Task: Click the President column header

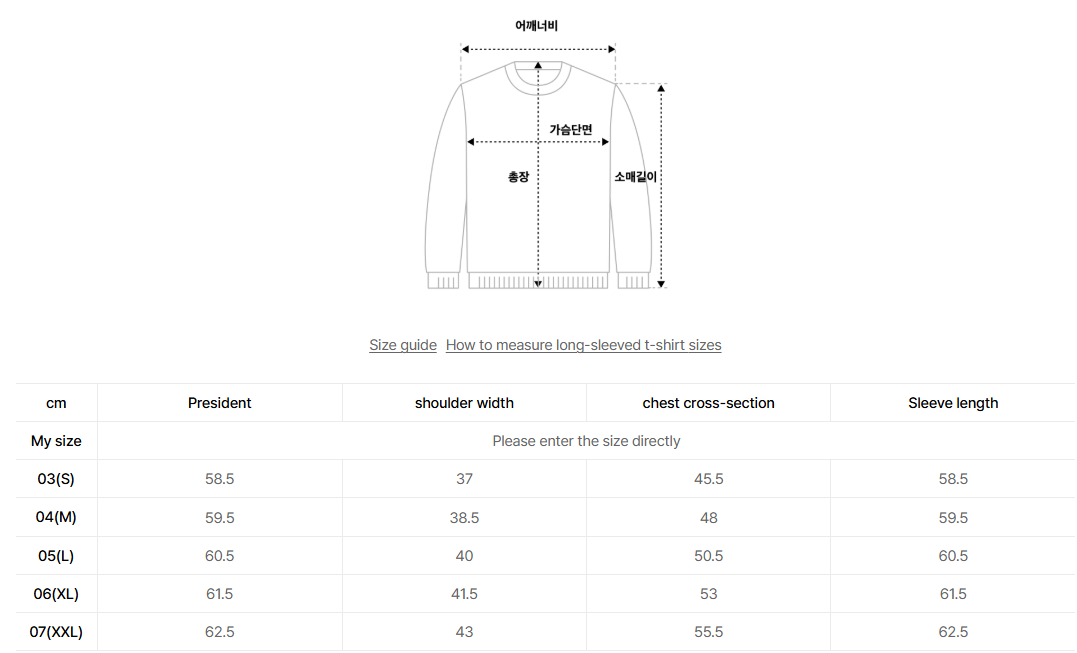Action: [x=219, y=403]
